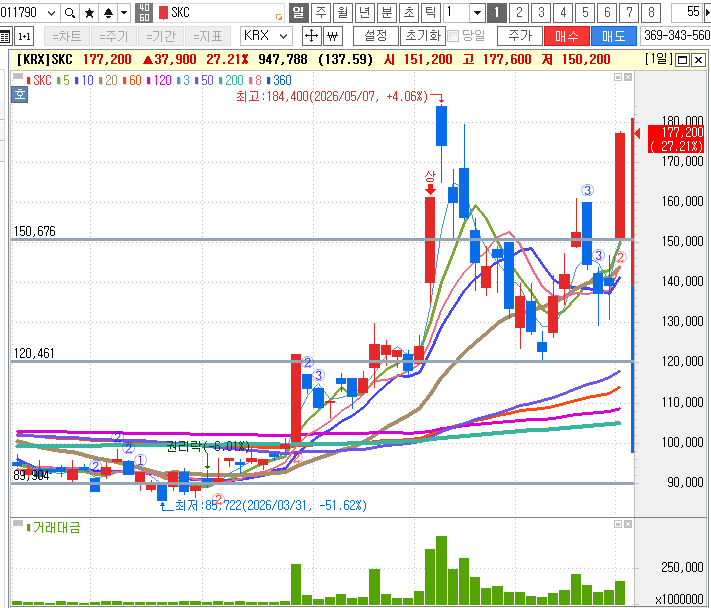Click the ₩ won currency icon
The height and width of the screenshot is (608, 711).
(x=333, y=36)
